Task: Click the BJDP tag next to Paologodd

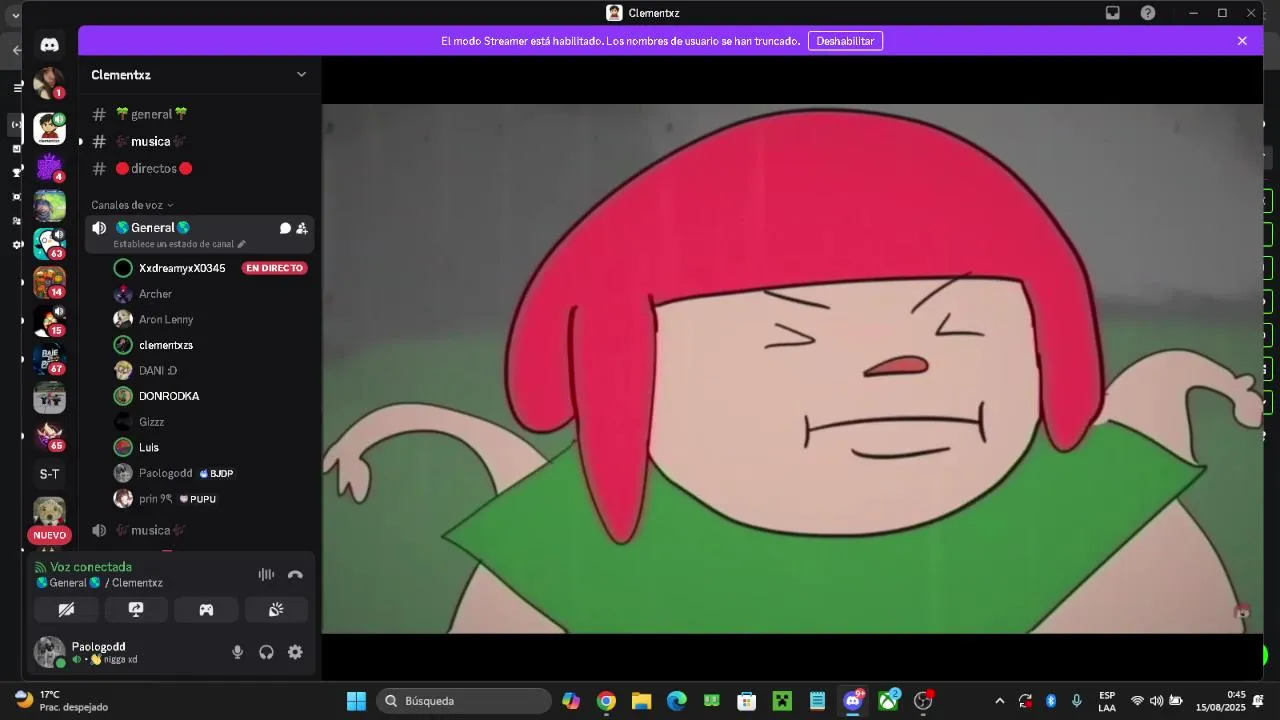Action: tap(216, 473)
